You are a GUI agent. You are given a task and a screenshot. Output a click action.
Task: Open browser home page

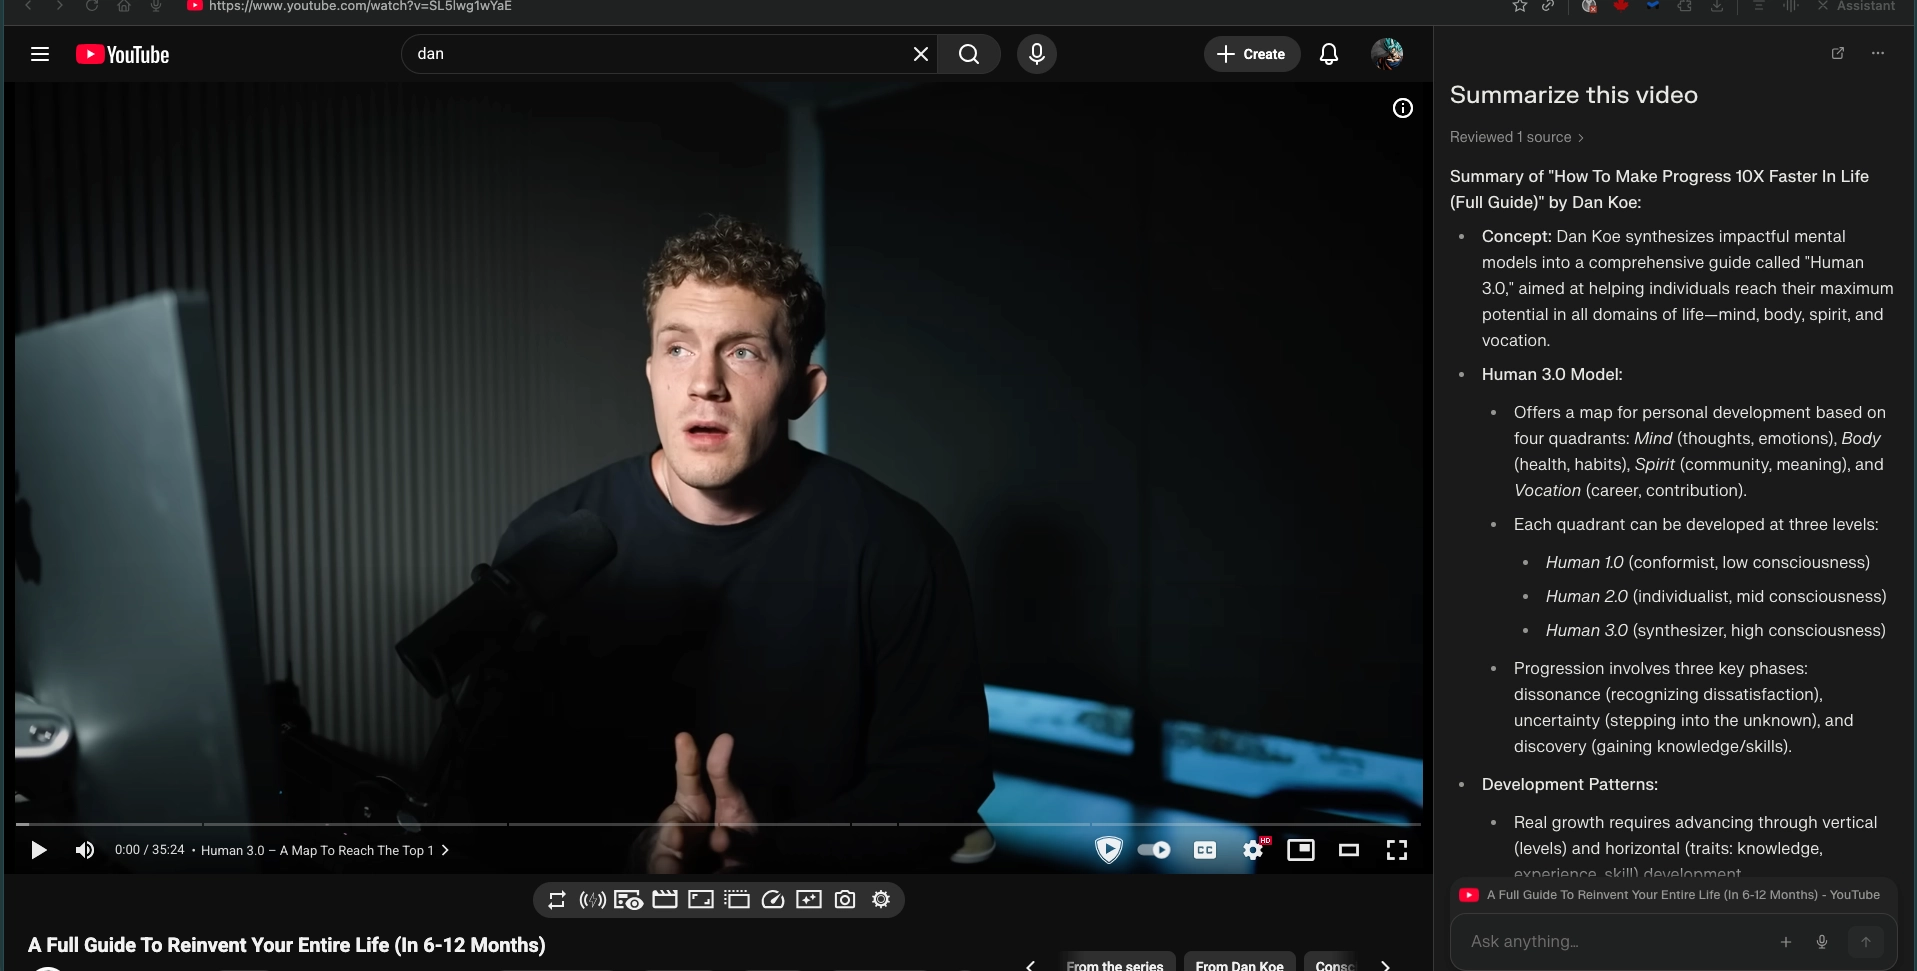click(124, 6)
